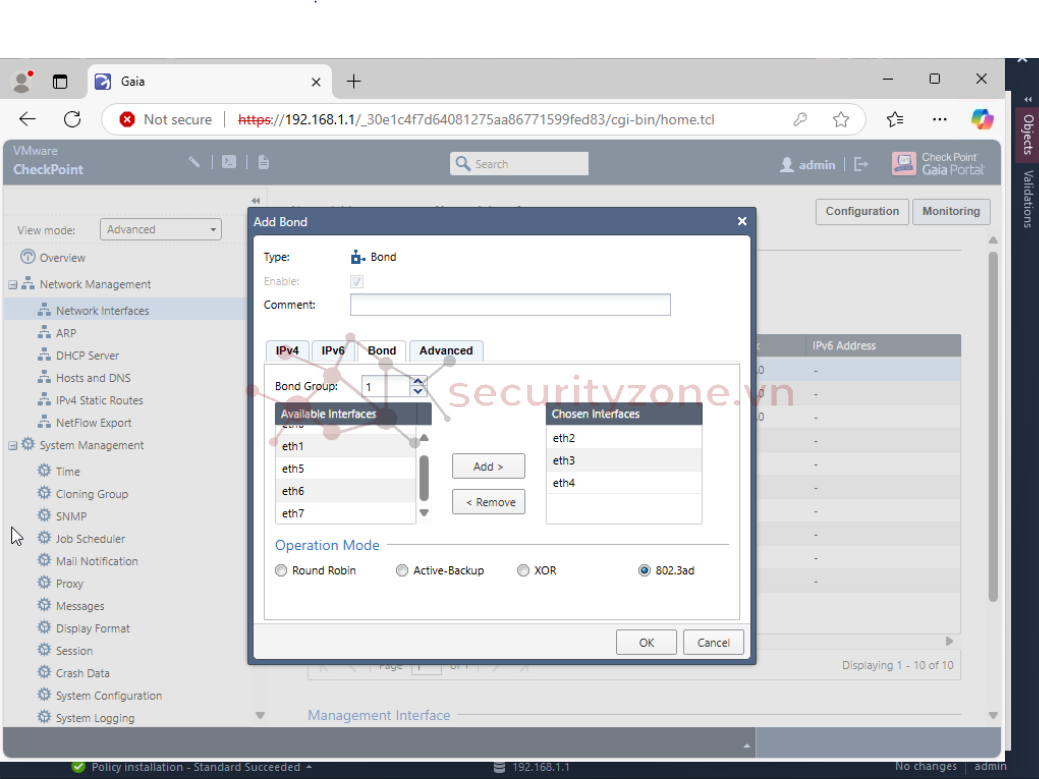
Task: Switch to the IPv6 tab
Action: pyautogui.click(x=333, y=350)
